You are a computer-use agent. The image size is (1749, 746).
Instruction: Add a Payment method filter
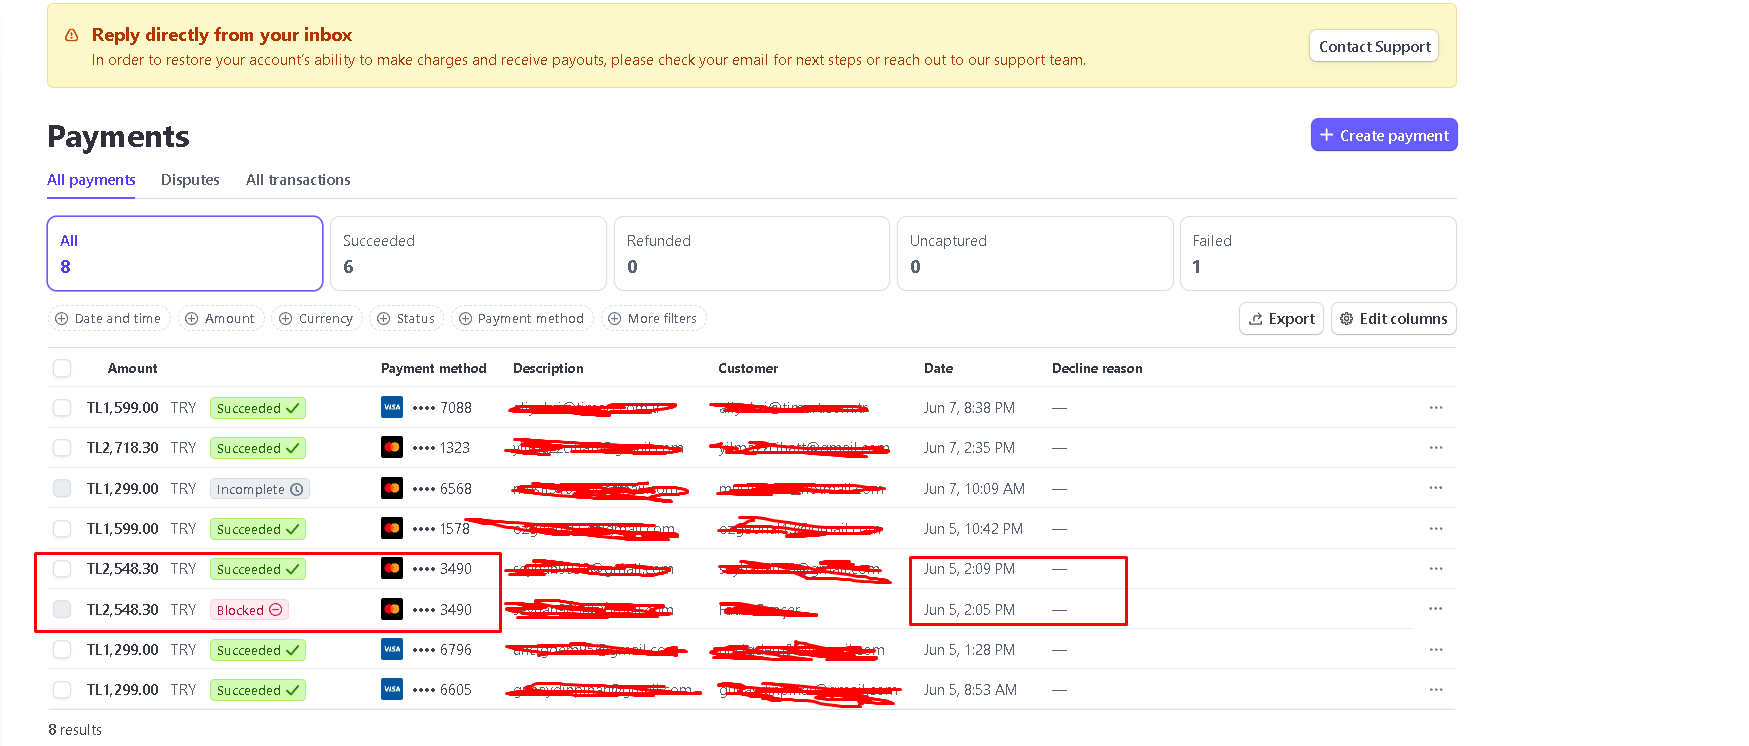point(522,318)
